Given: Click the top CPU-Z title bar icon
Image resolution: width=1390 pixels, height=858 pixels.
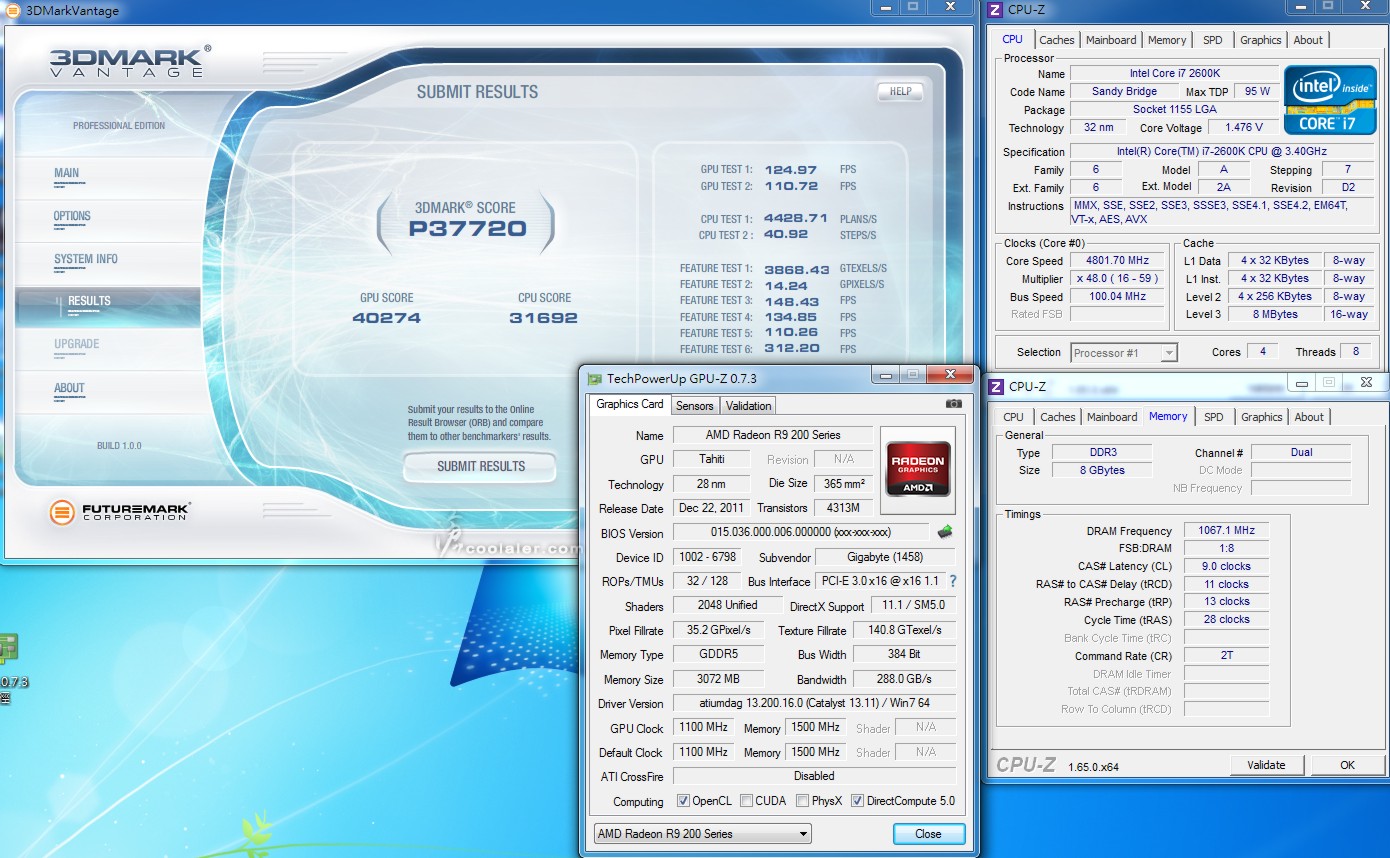Looking at the screenshot, I should click(994, 10).
